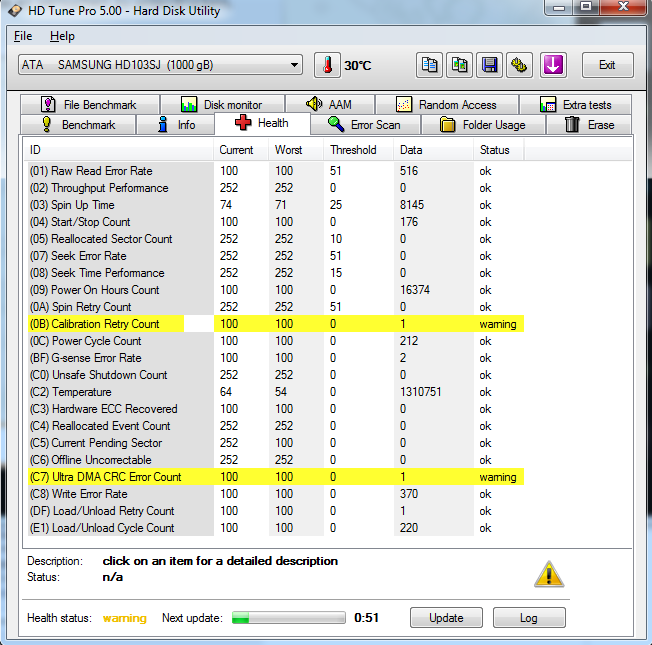Select the (0B) Calibration Retry Count row
This screenshot has height=645, width=652.
(276, 324)
